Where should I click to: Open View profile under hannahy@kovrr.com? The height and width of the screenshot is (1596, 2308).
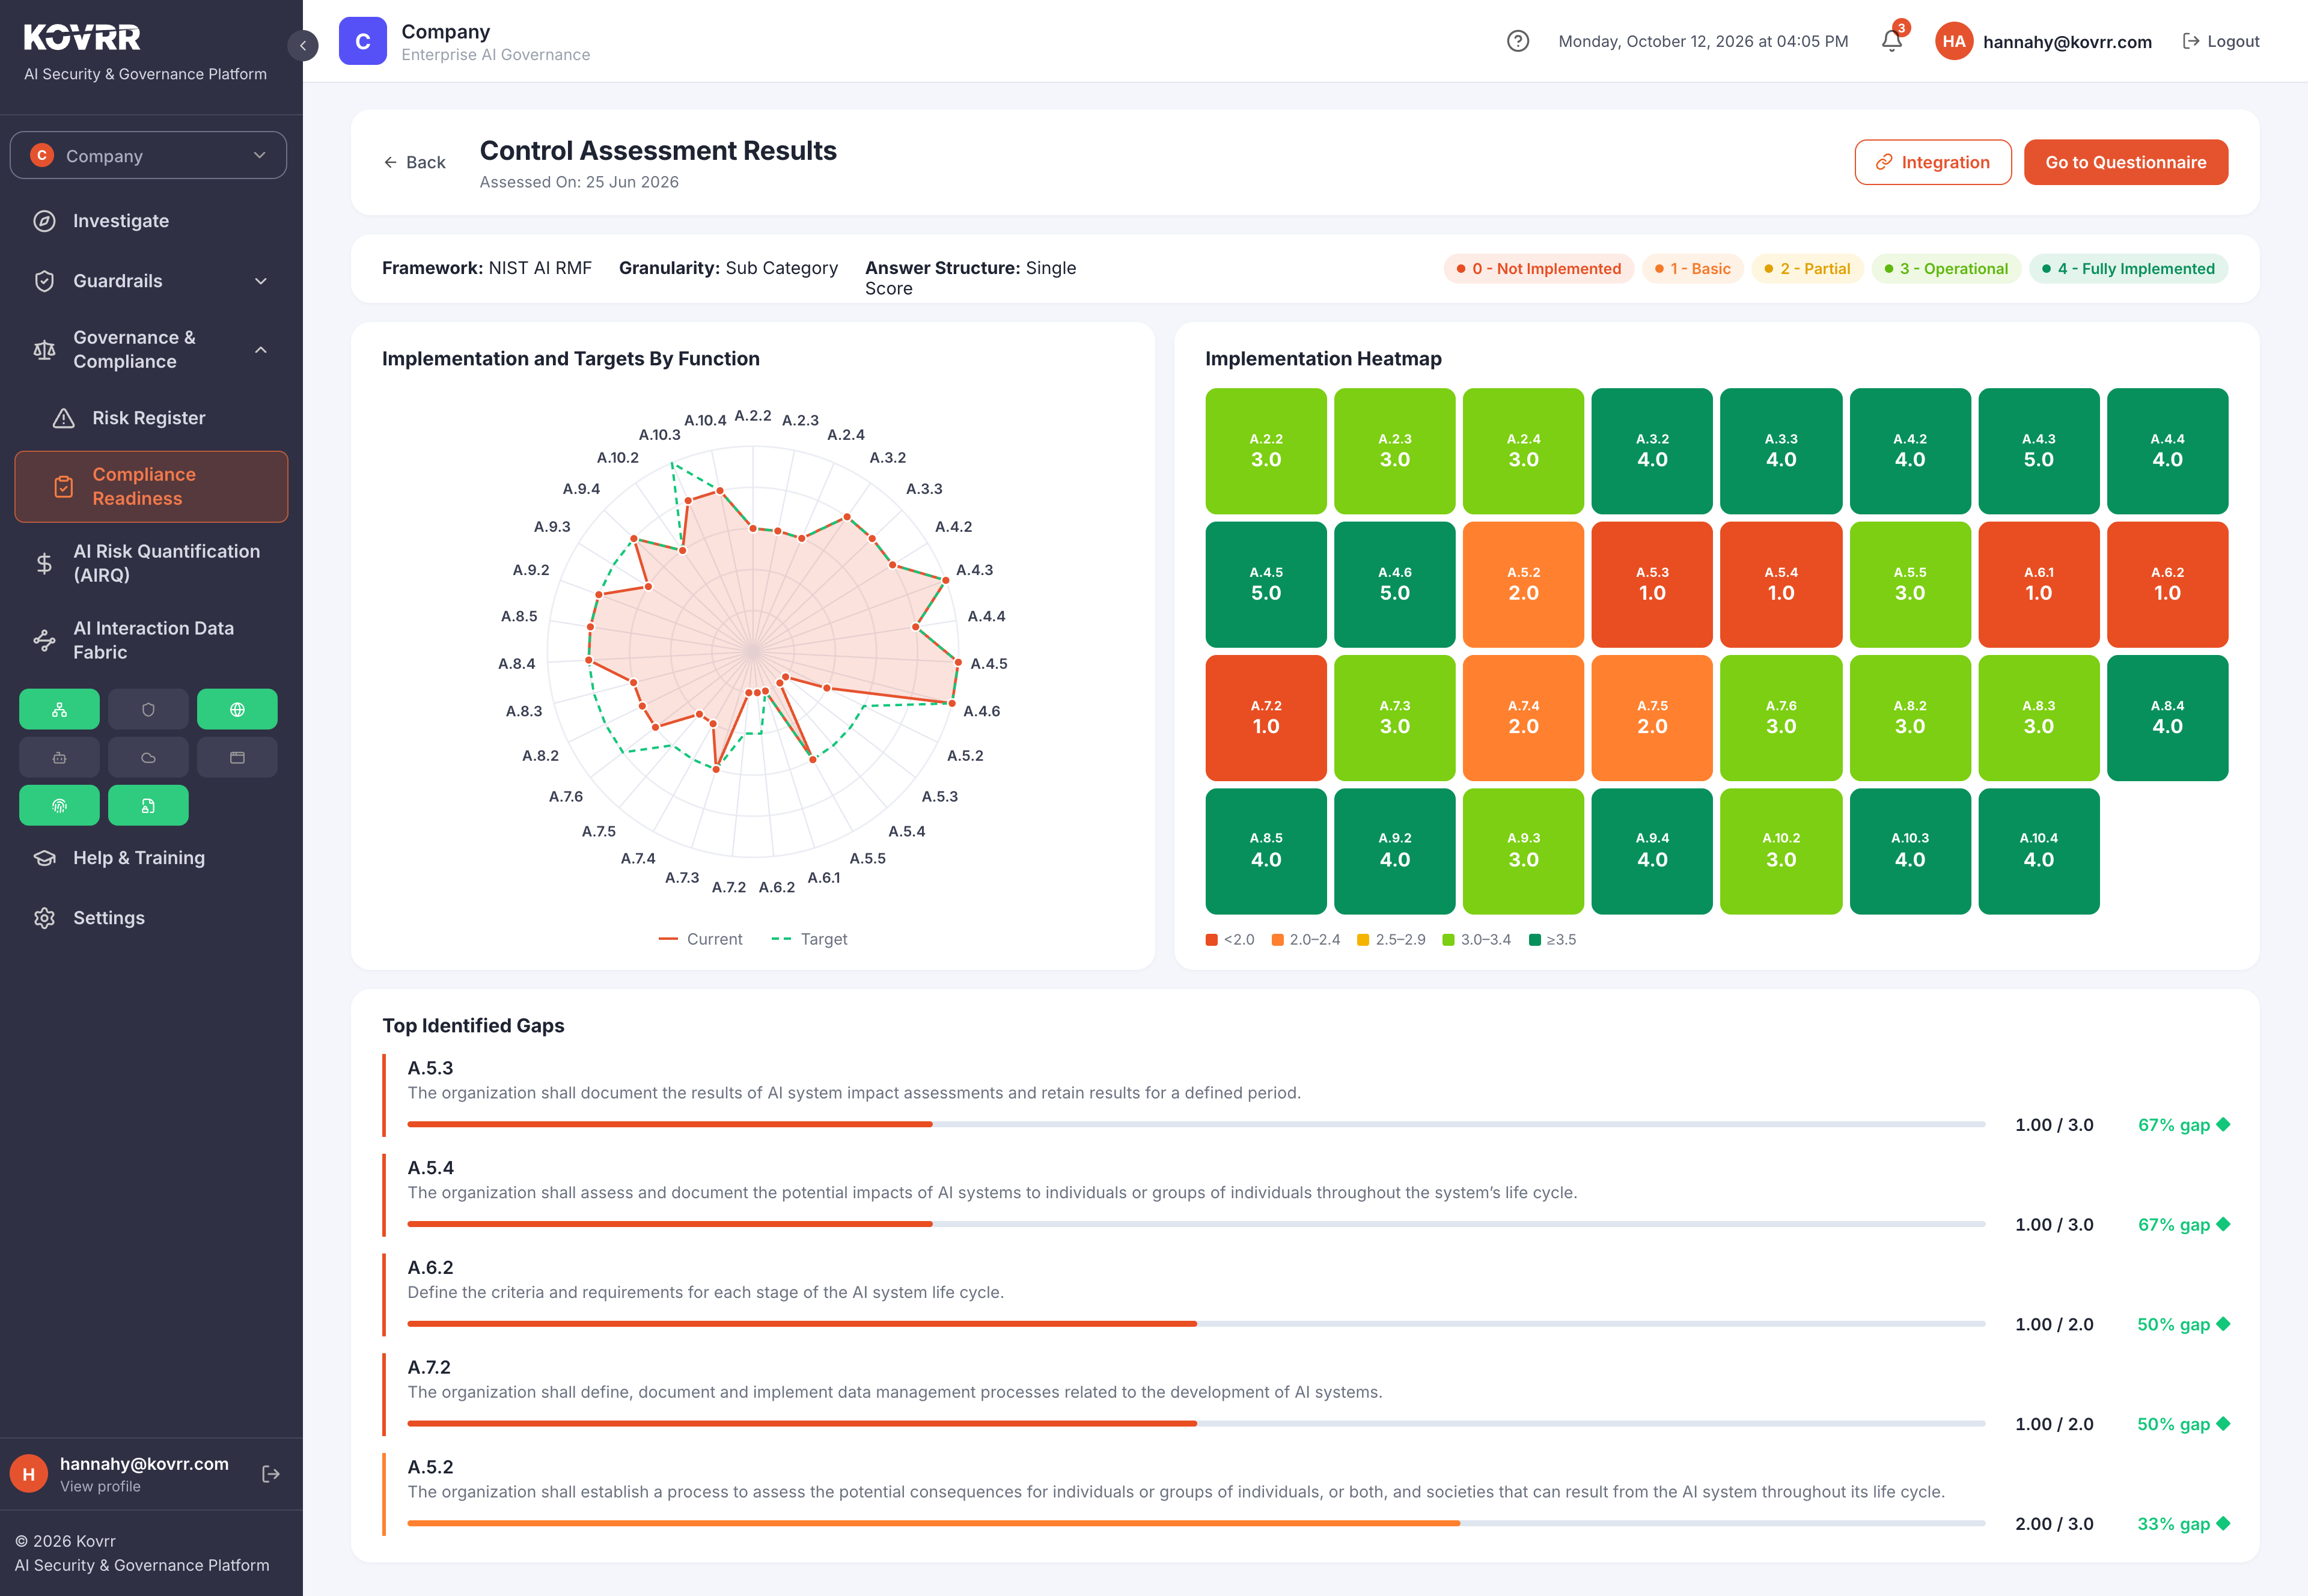pos(100,1486)
